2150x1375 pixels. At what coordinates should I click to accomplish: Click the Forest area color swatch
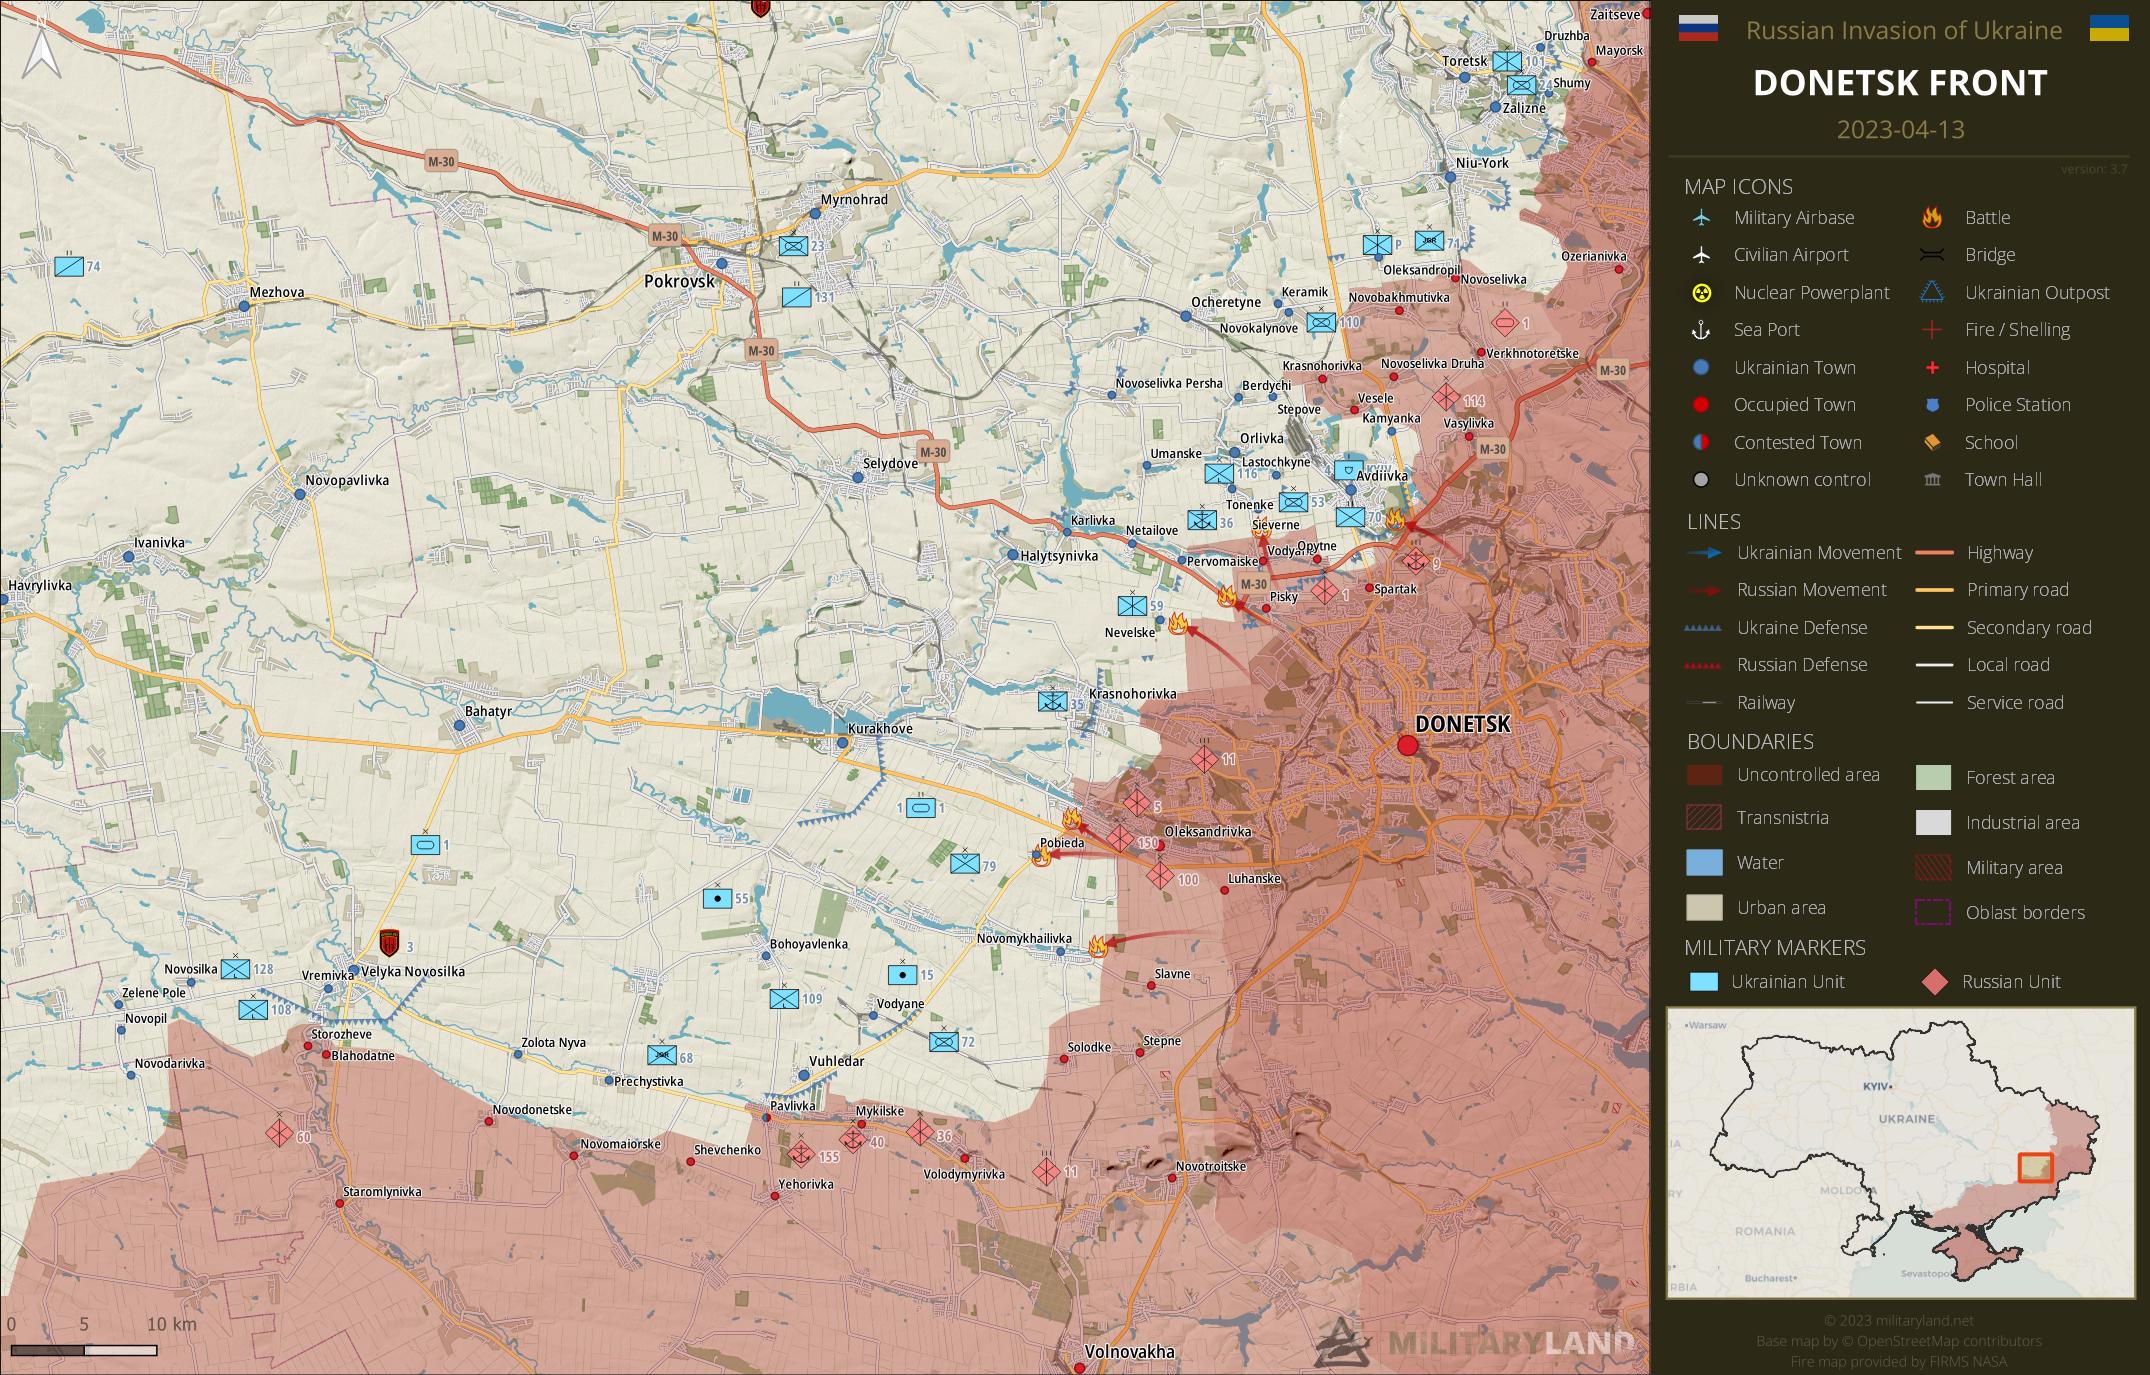pos(1933,778)
